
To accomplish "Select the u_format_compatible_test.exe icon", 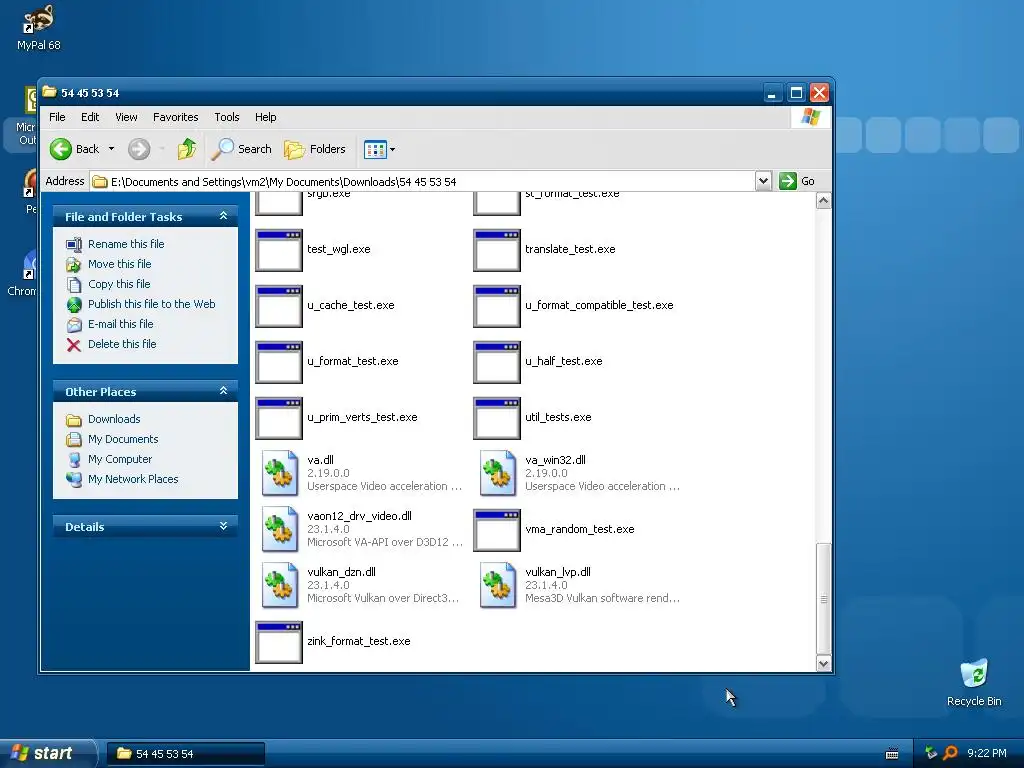I will click(497, 306).
